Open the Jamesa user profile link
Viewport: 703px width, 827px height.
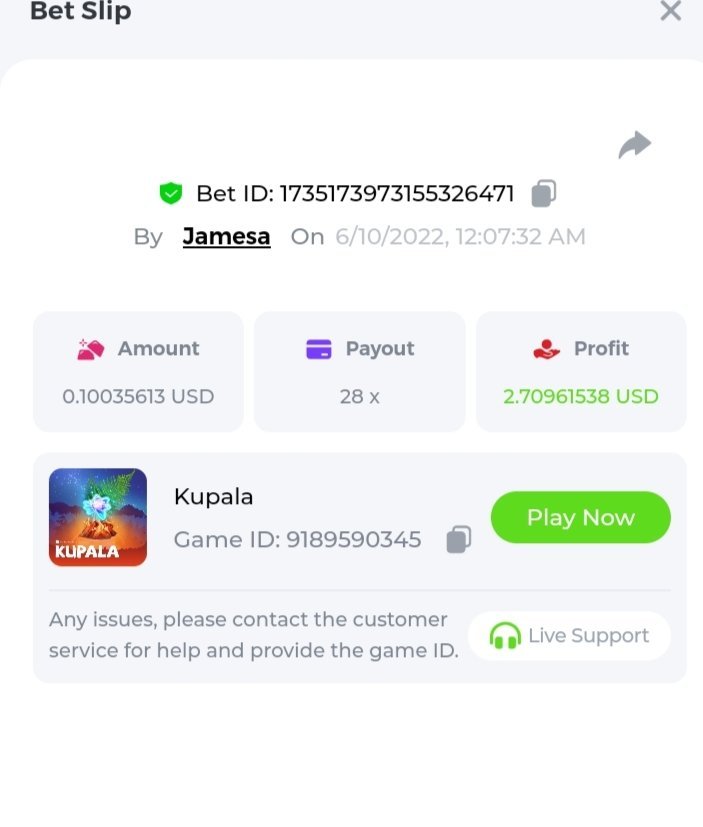(x=226, y=237)
